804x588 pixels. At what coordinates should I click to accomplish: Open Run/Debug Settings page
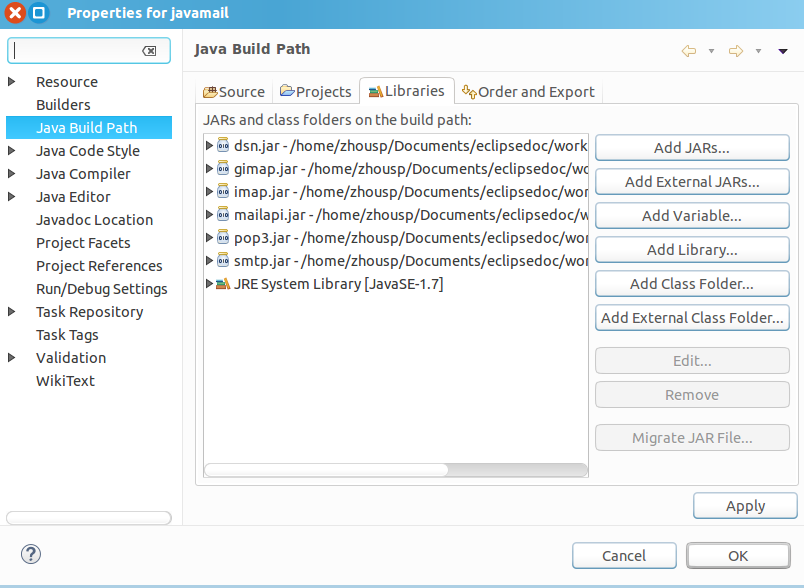tap(102, 289)
